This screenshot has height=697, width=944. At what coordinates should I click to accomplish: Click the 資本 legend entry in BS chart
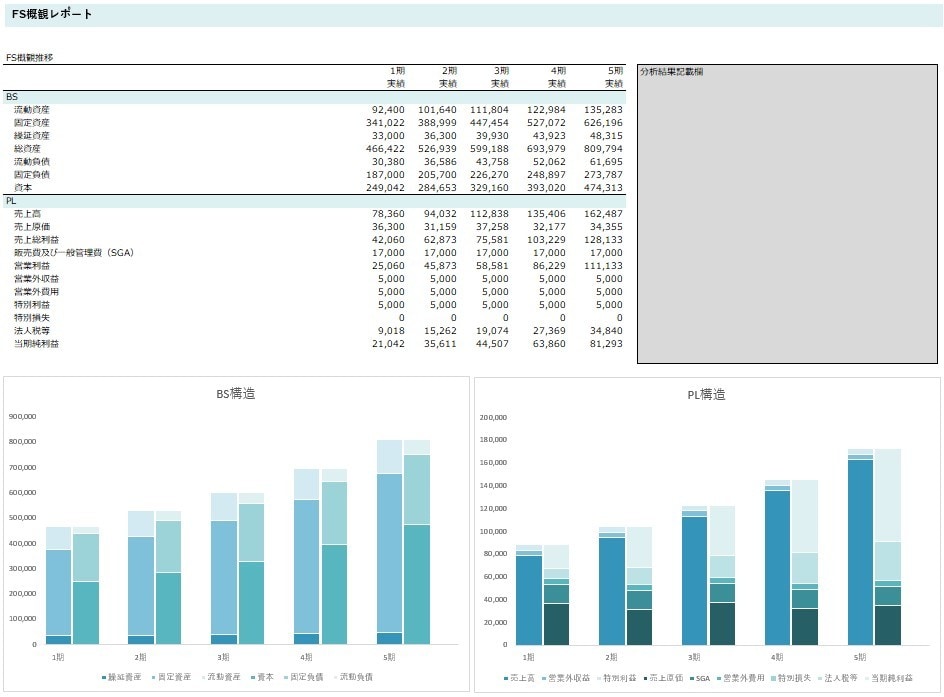(262, 677)
